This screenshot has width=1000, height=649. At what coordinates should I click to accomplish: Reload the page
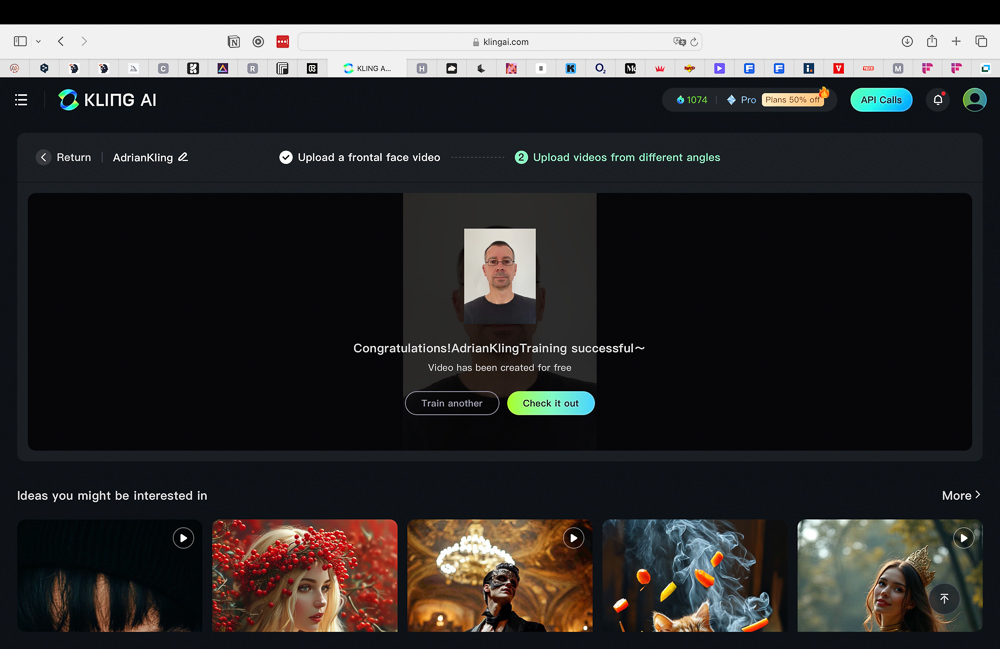(695, 41)
